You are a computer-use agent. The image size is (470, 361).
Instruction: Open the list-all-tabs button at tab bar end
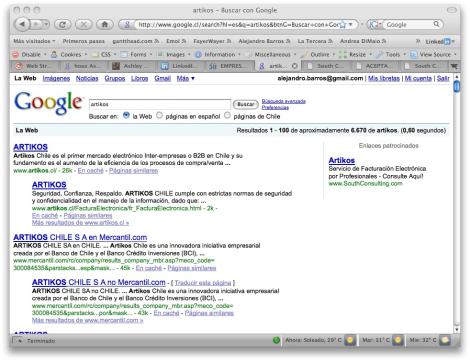click(x=454, y=66)
